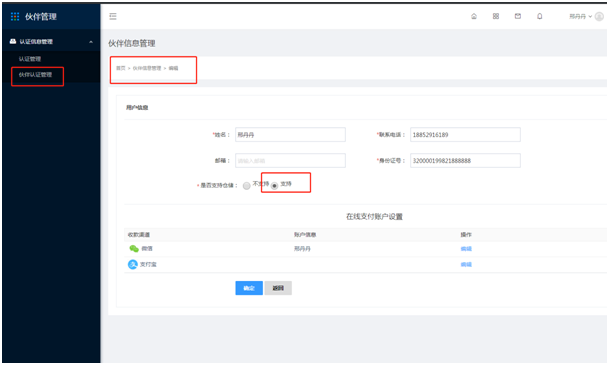Click the 身份证号 input field
Viewport: 609px width, 365px height.
pos(465,160)
